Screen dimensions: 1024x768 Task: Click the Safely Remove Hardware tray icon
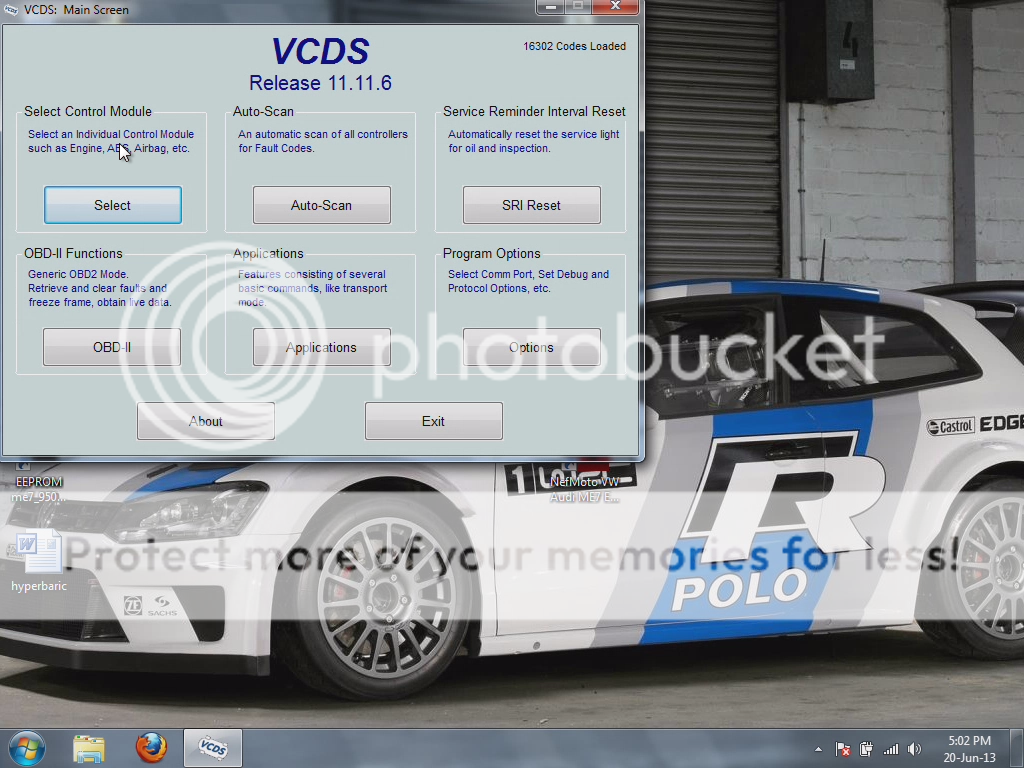866,748
